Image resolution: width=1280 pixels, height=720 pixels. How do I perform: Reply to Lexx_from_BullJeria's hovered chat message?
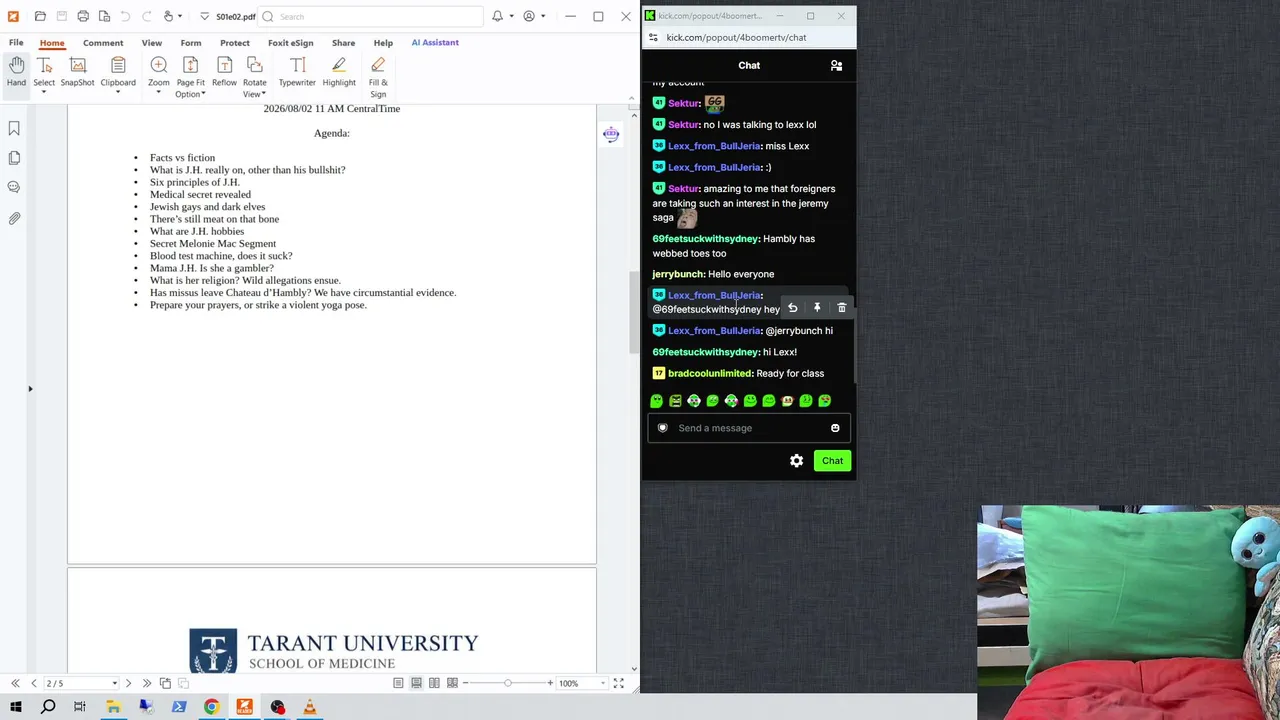pos(792,308)
